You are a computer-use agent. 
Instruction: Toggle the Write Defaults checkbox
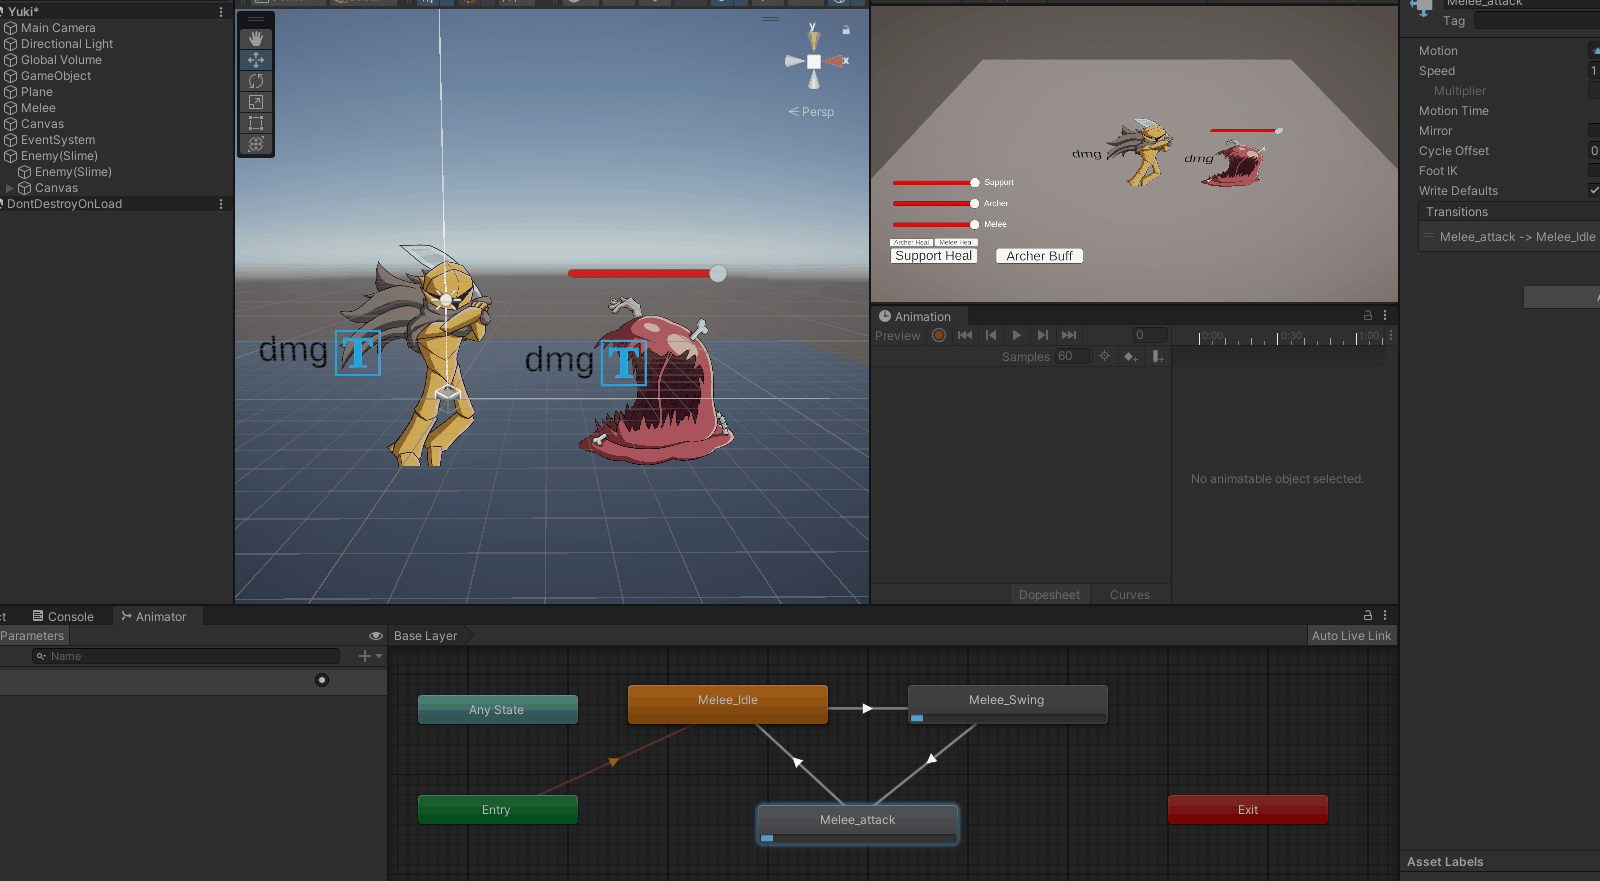[1595, 190]
